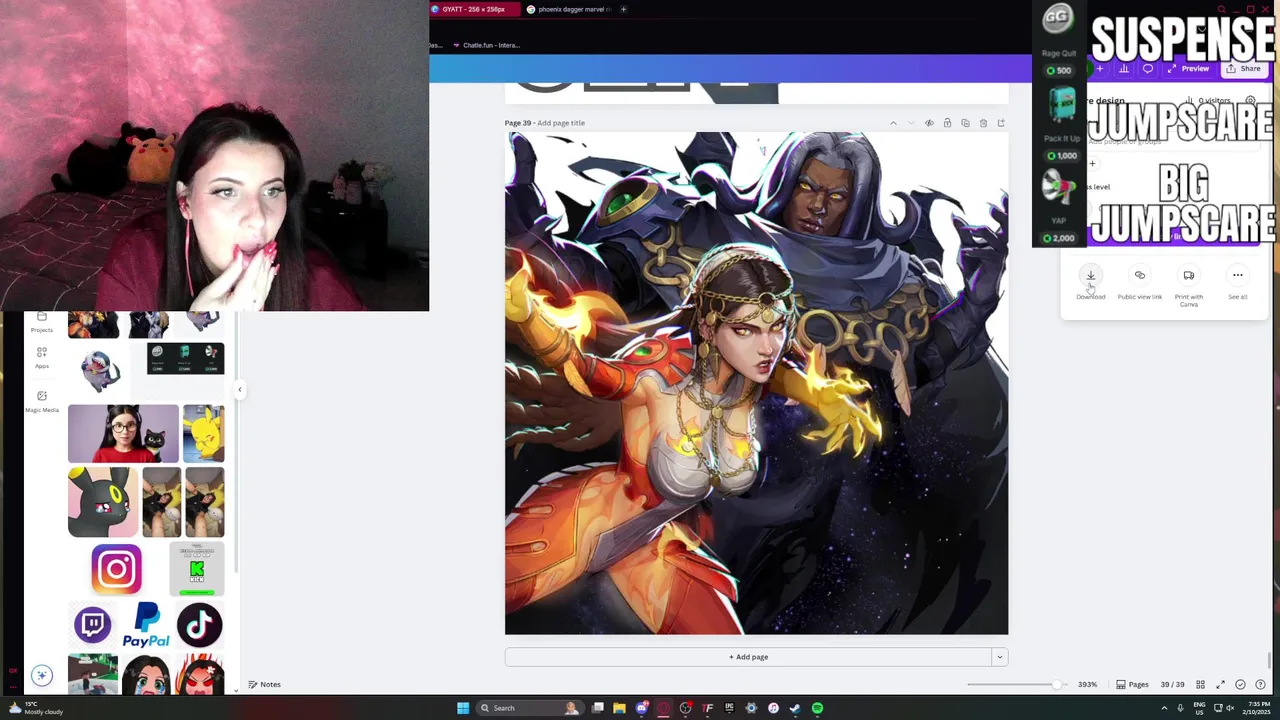Viewport: 1280px width, 720px height.
Task: Expand the Add page dropdown arrow
Action: (x=999, y=657)
